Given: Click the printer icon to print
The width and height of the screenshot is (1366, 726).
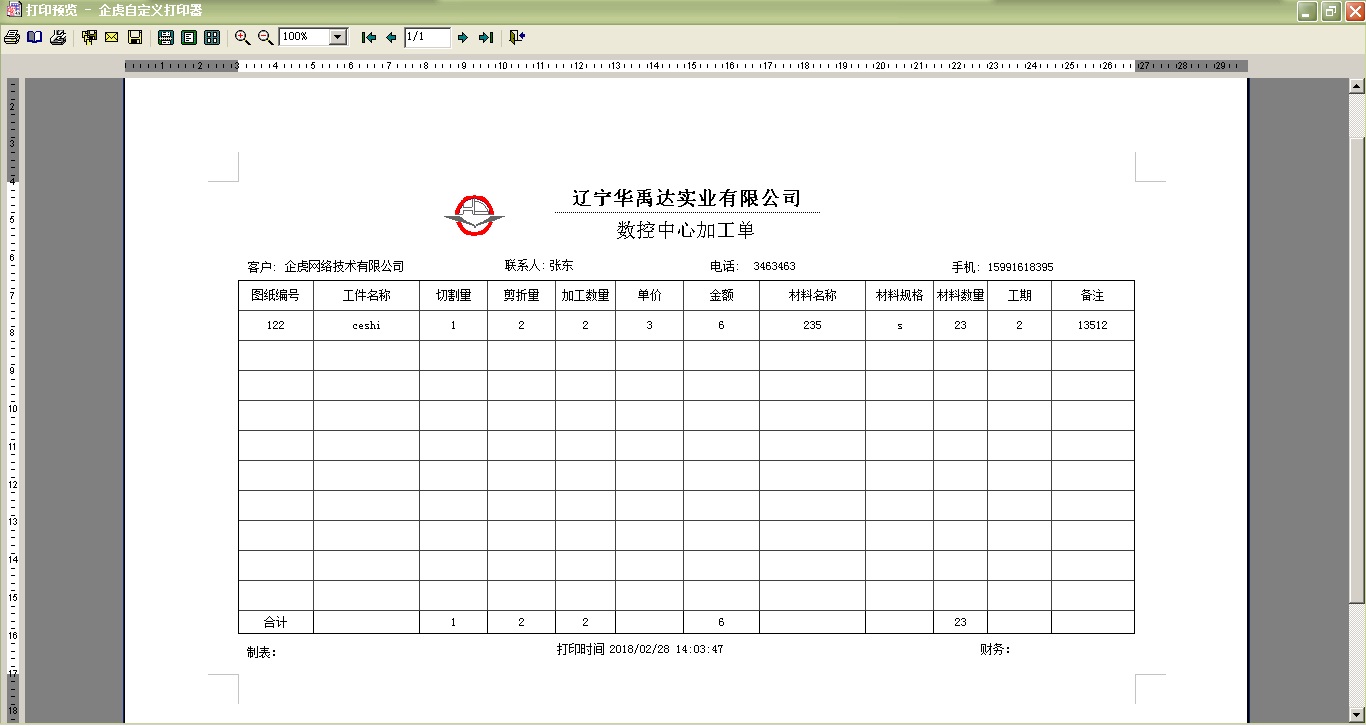Looking at the screenshot, I should pos(12,37).
